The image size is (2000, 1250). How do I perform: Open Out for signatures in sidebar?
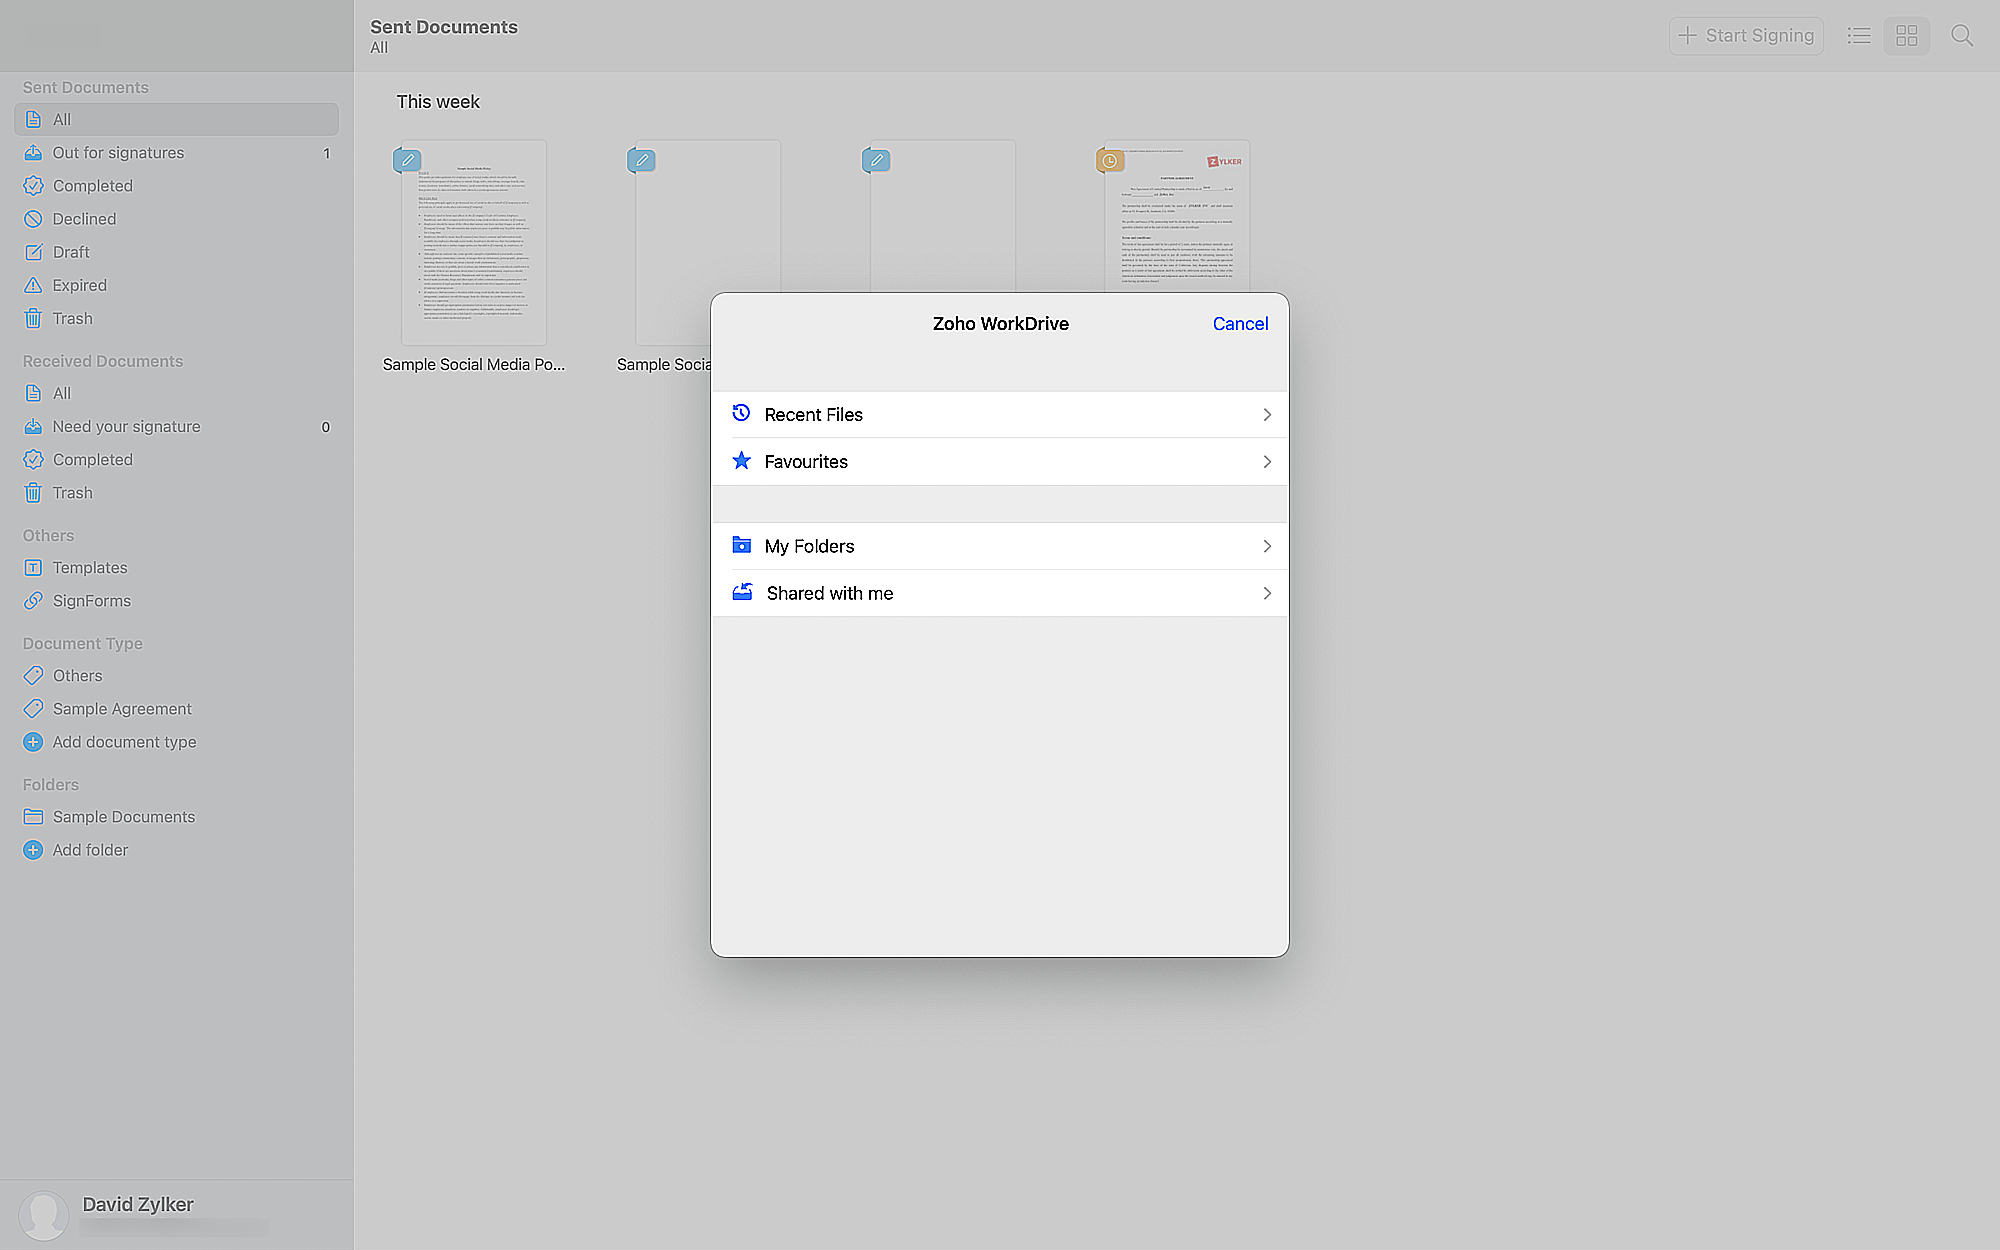(x=118, y=153)
